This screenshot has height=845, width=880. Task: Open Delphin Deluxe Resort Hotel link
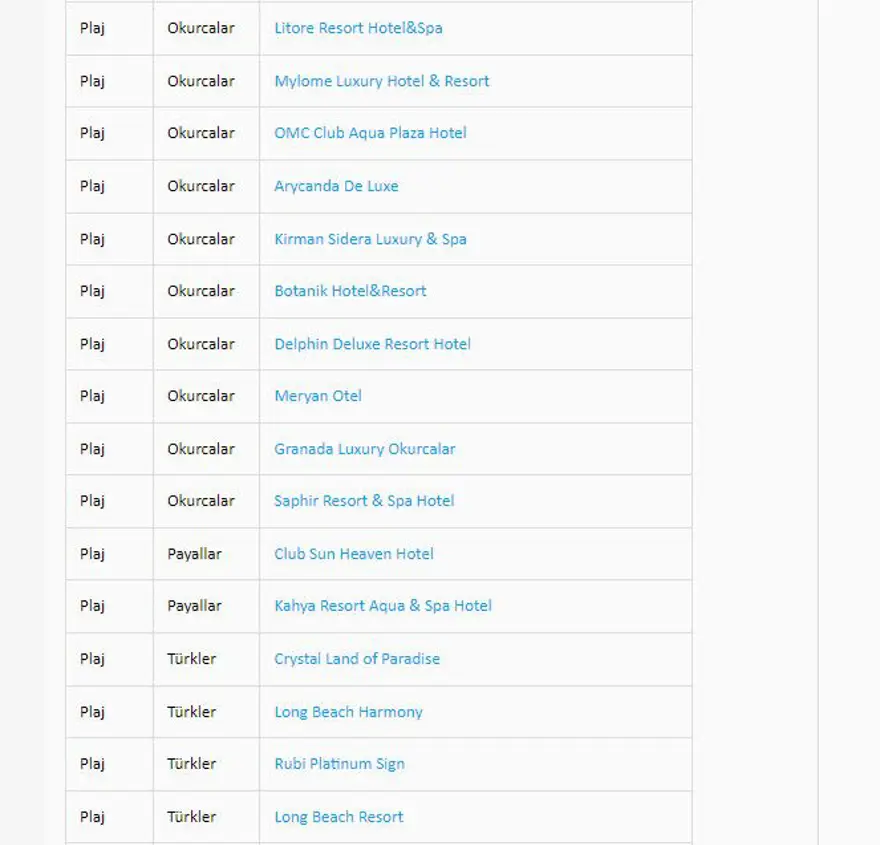coord(372,344)
